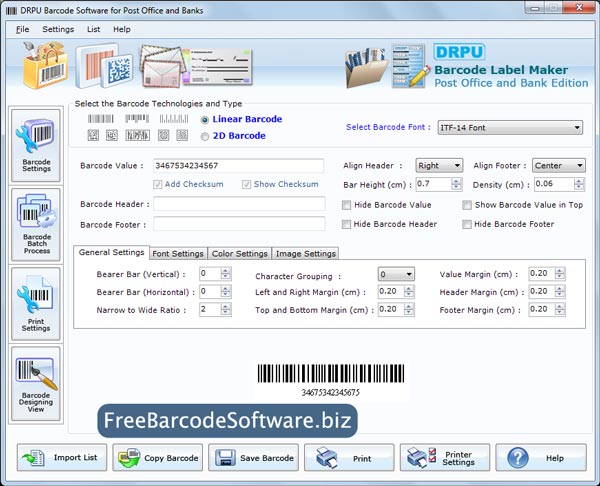
Task: Click the Copy Barcode button
Action: [x=158, y=458]
